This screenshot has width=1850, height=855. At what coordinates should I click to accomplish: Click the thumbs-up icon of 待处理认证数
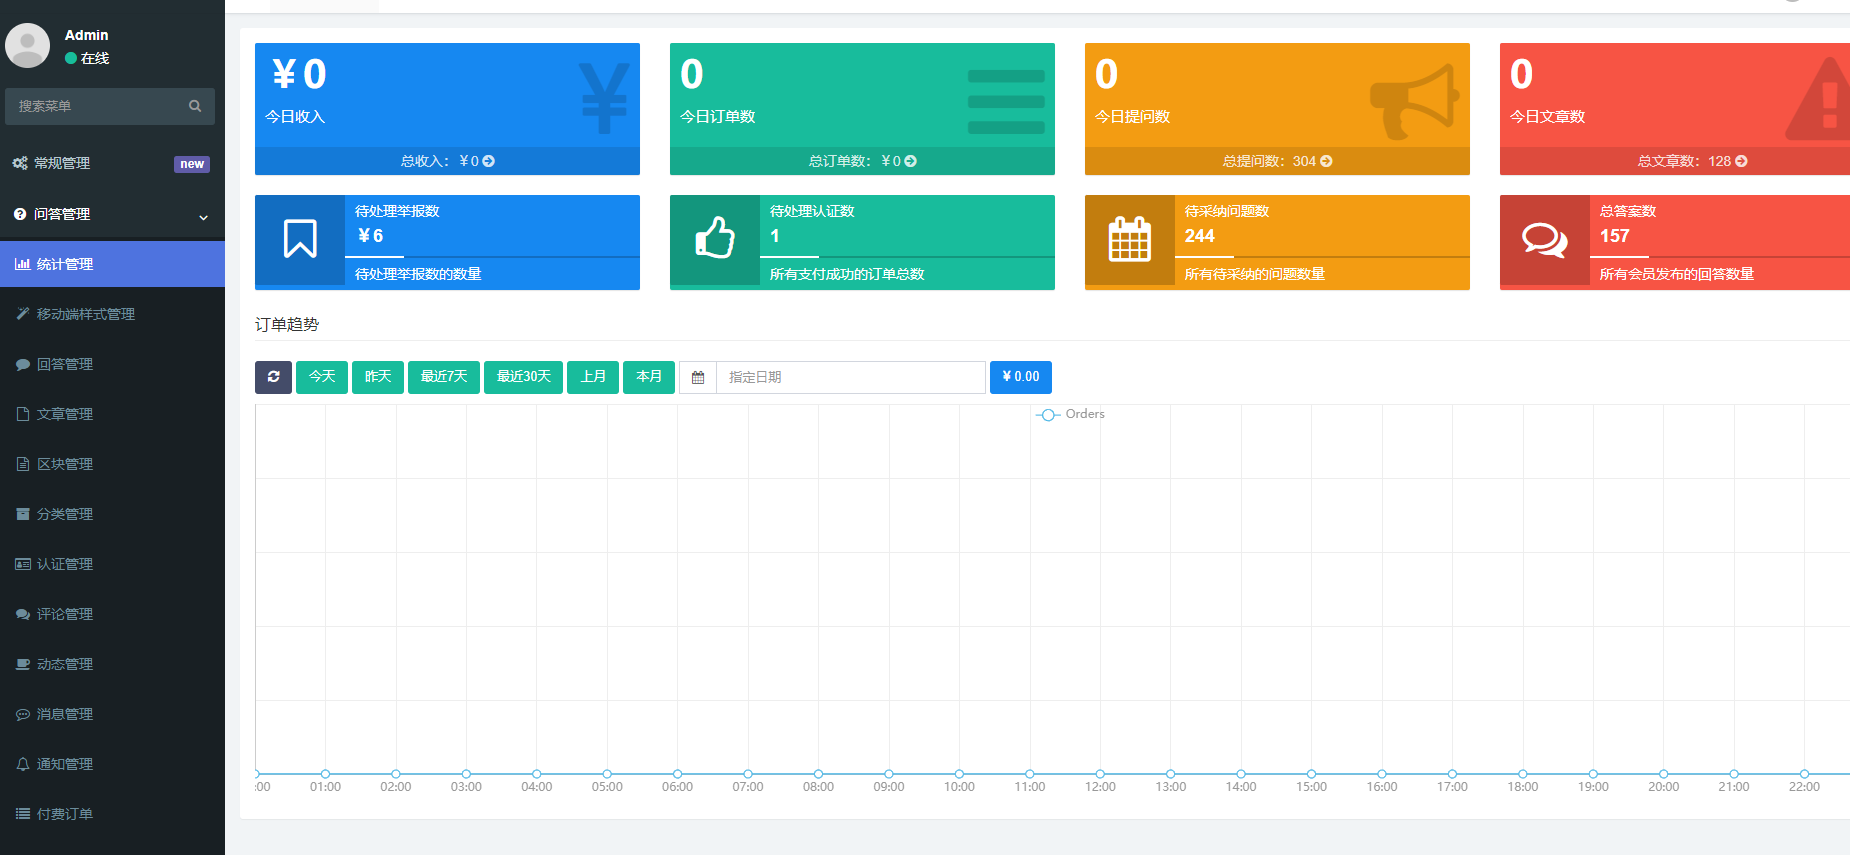[715, 238]
